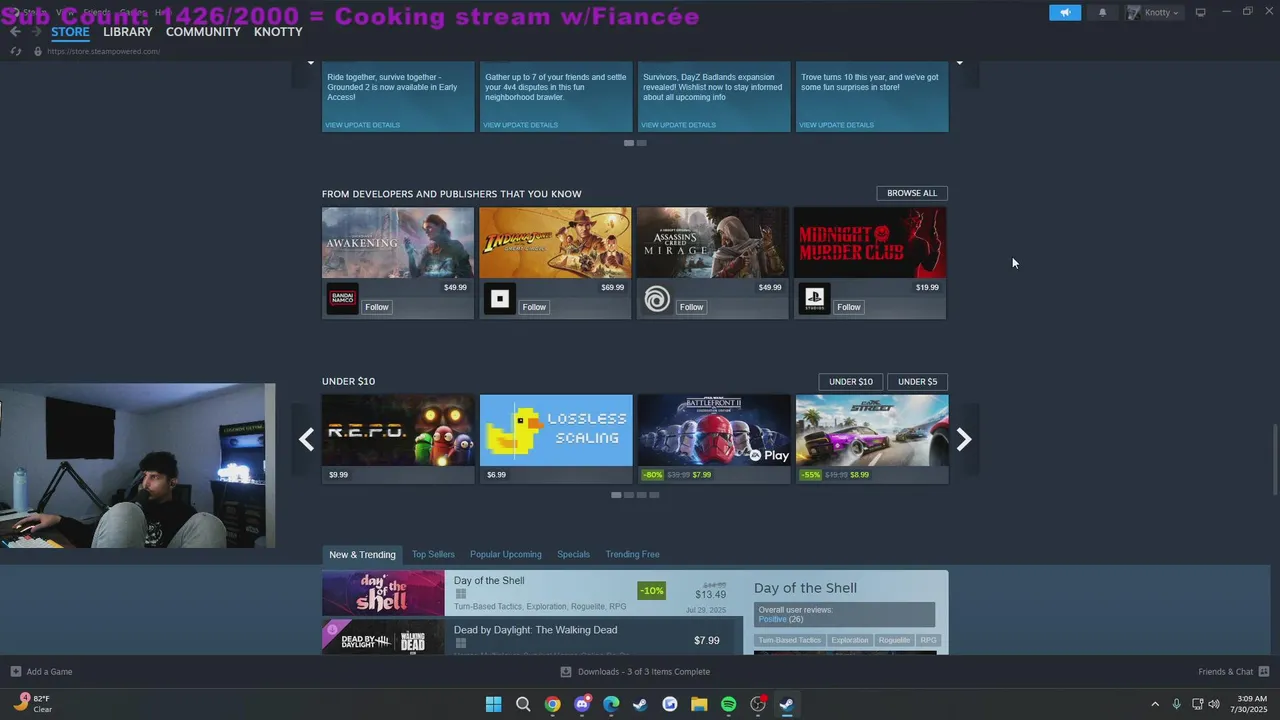Follow the Bethesda publisher under Indiana Jones

(534, 307)
